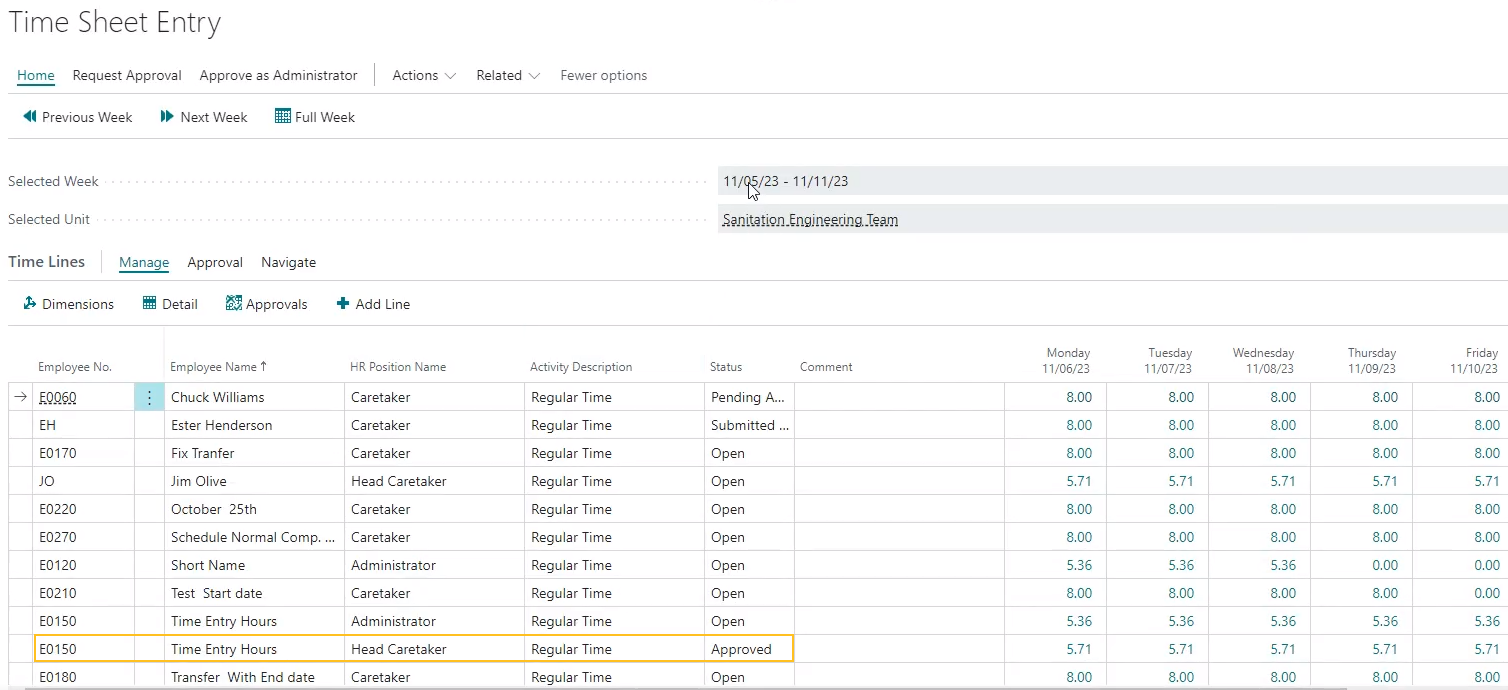Switch to the Approval tab
The image size is (1508, 690).
[215, 262]
